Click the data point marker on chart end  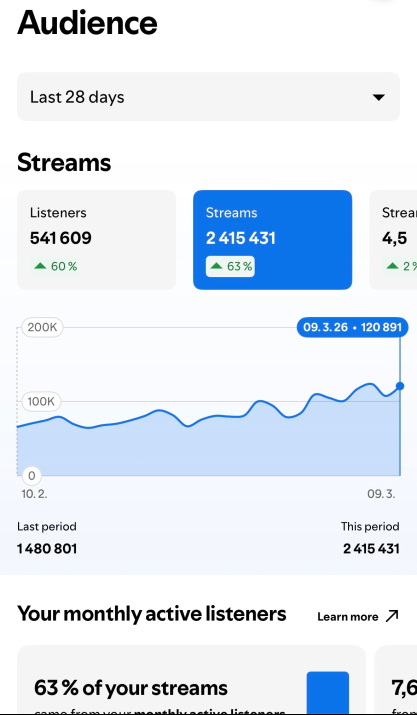(x=400, y=386)
